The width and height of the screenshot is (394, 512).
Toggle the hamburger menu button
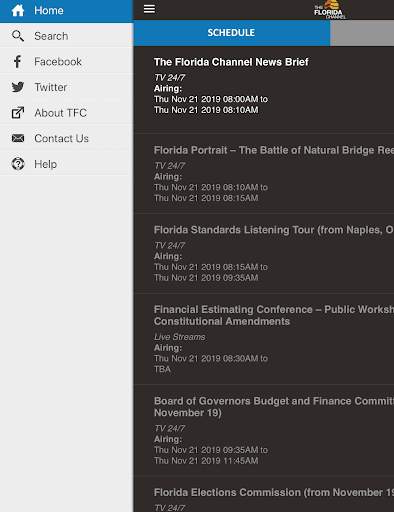point(149,9)
